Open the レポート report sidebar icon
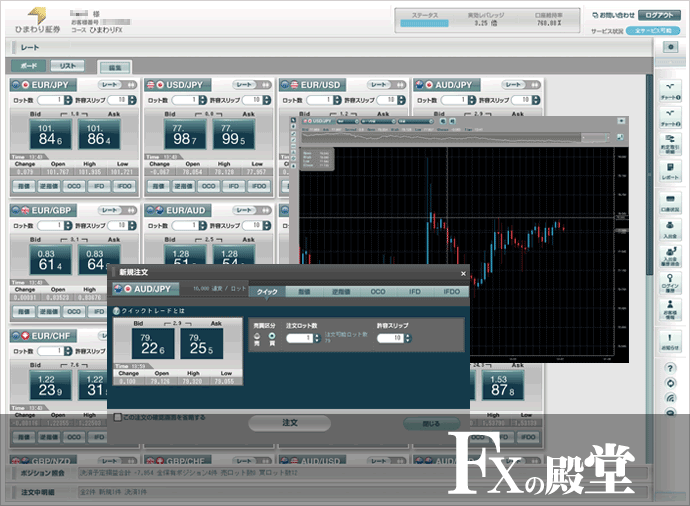 (670, 171)
